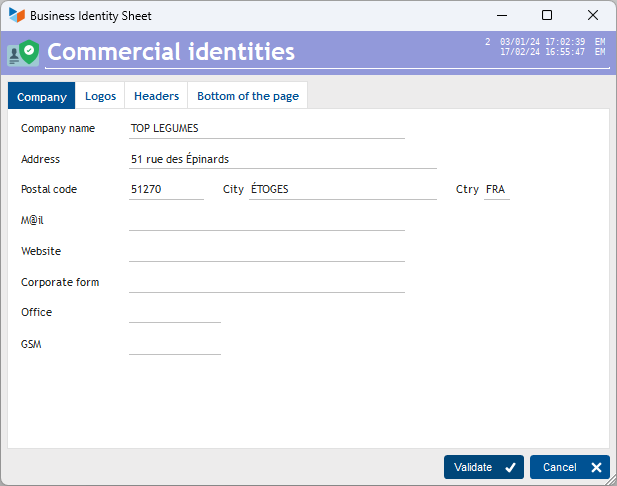The height and width of the screenshot is (486, 617).
Task: Click the Commercial identities shield badge icon
Action: tap(23, 53)
